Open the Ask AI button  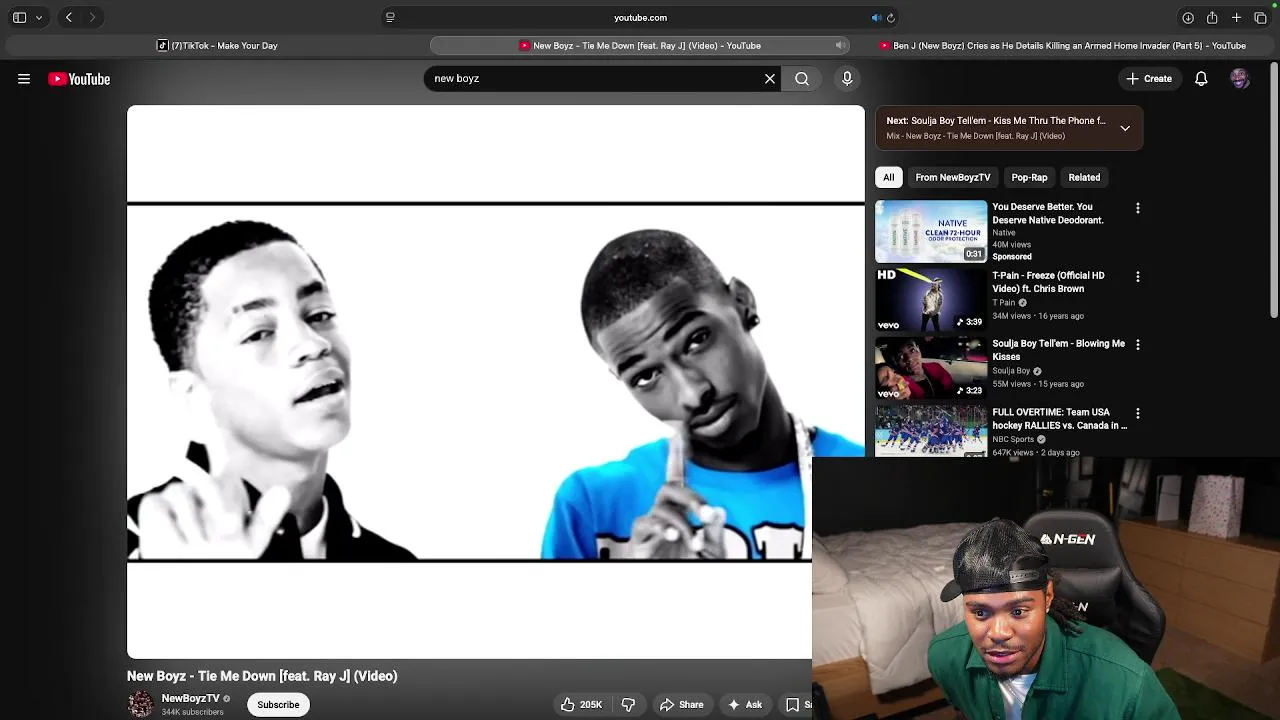click(745, 704)
